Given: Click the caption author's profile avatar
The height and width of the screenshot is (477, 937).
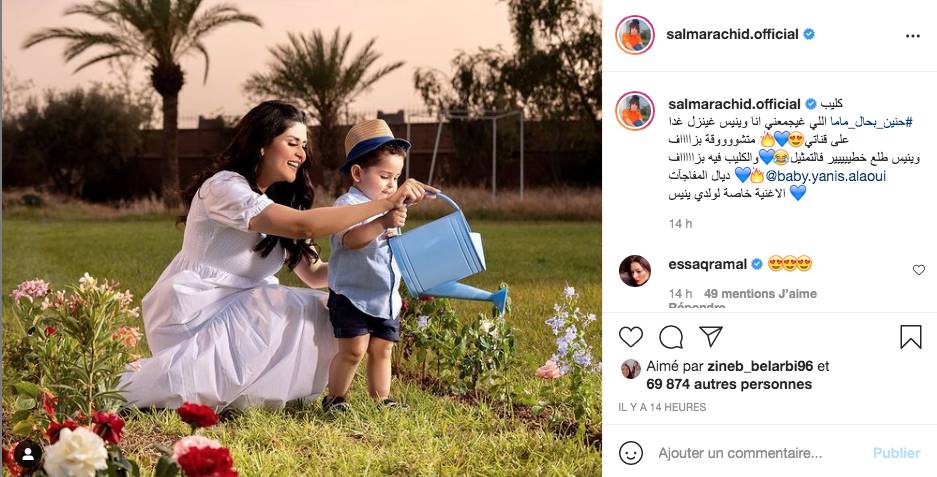Looking at the screenshot, I should [635, 111].
